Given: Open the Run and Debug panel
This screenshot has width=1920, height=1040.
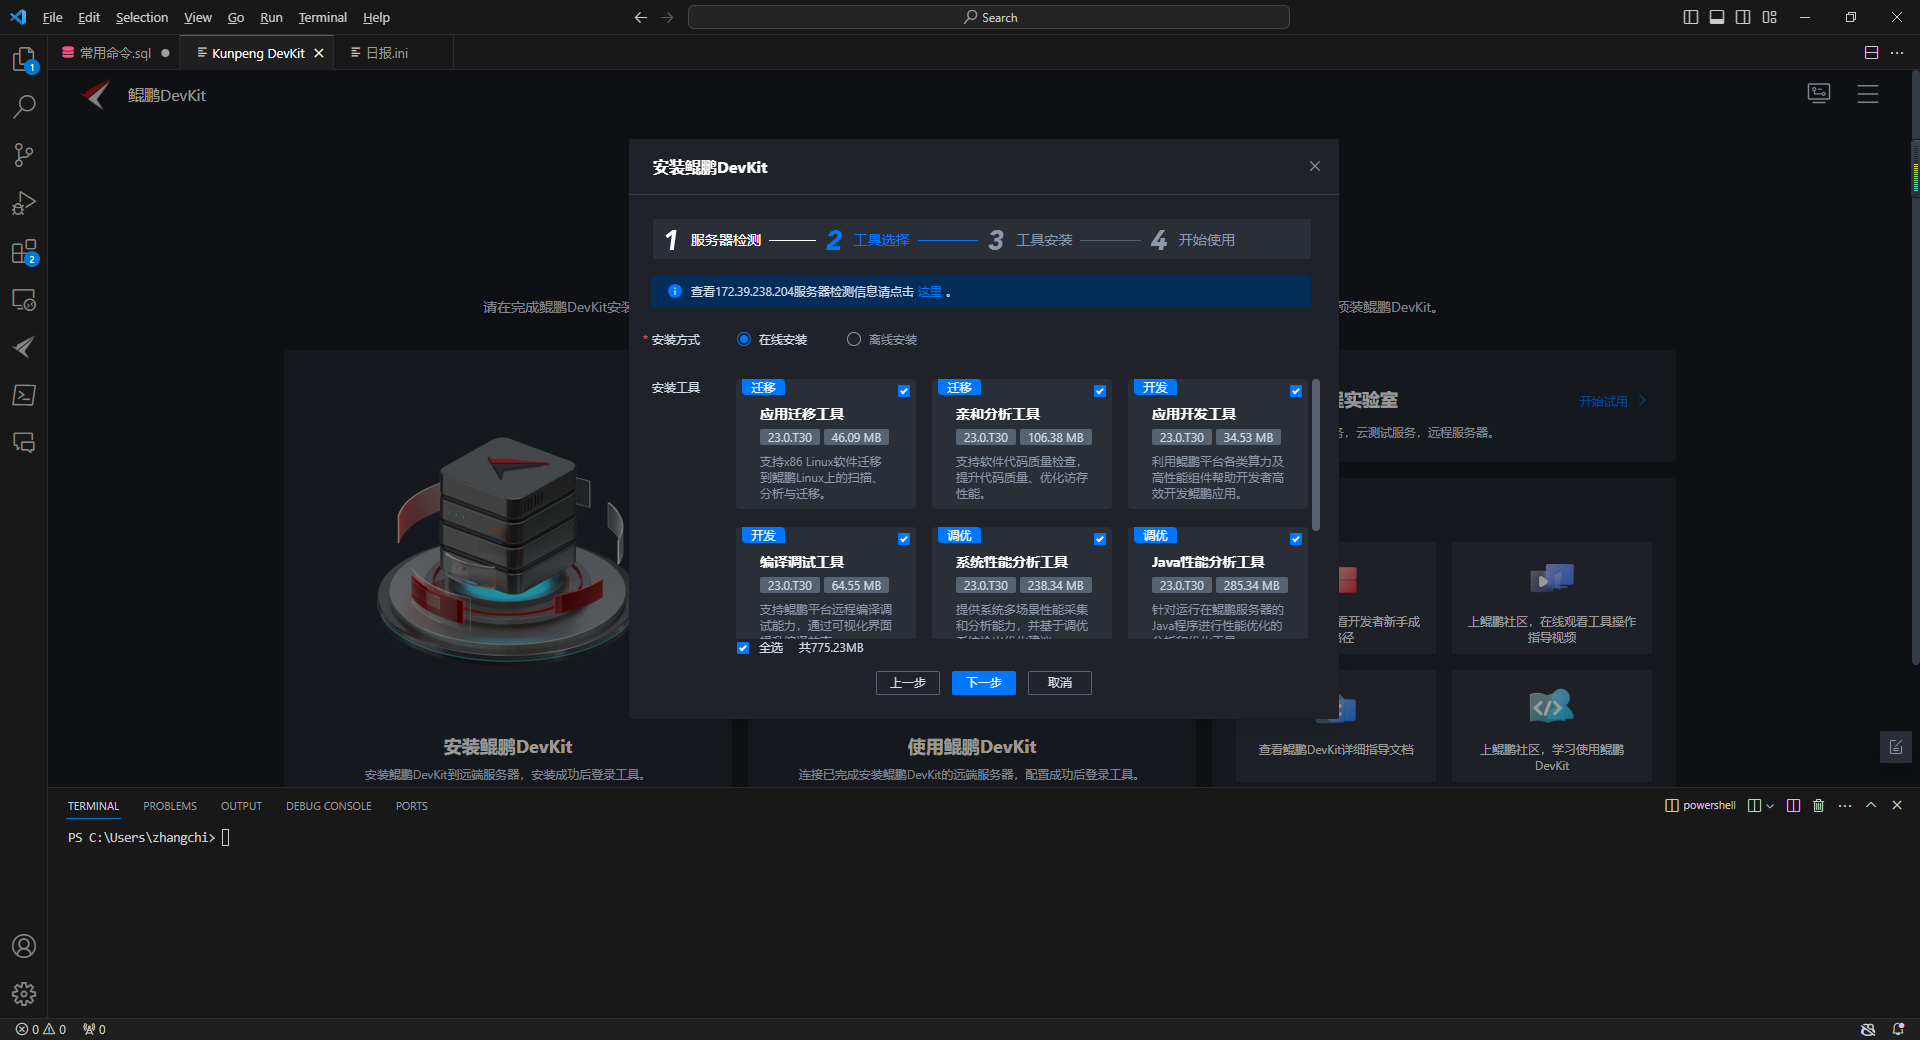Looking at the screenshot, I should point(24,203).
